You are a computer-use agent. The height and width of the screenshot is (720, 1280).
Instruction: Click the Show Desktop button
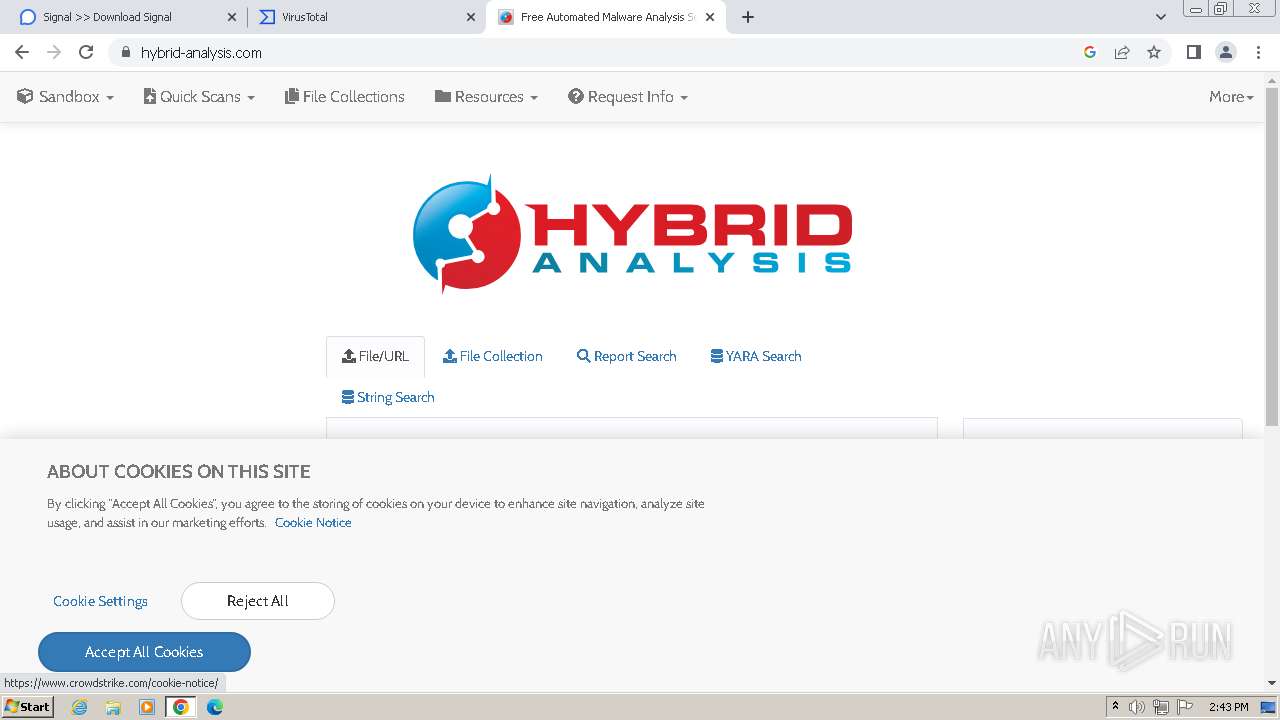tap(1269, 707)
